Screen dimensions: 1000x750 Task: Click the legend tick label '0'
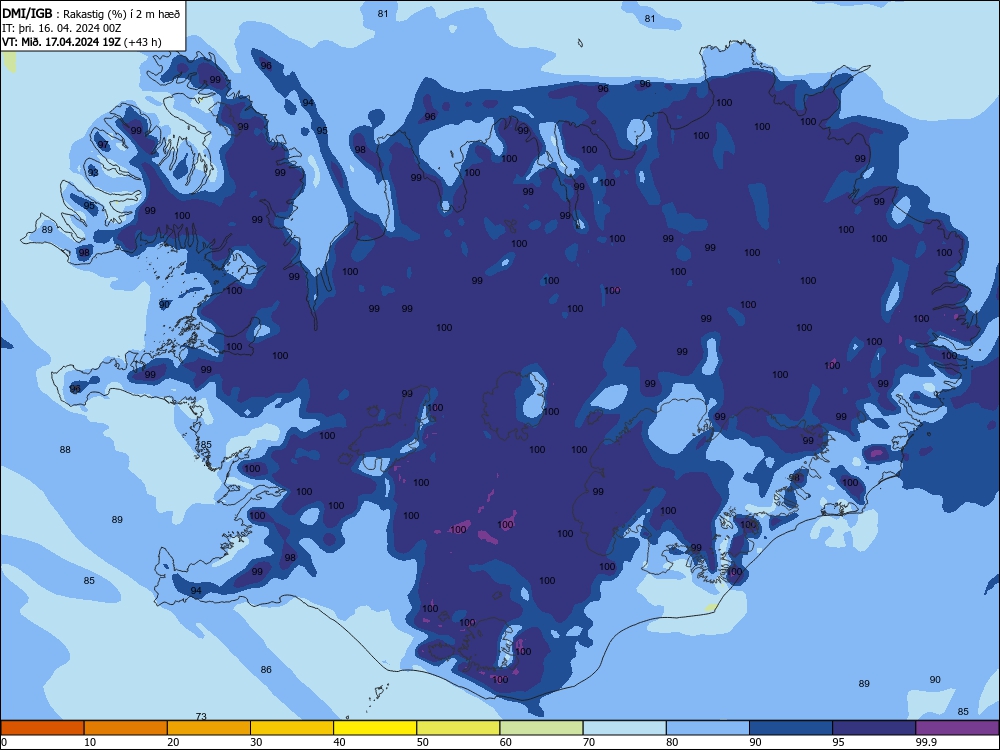4,742
